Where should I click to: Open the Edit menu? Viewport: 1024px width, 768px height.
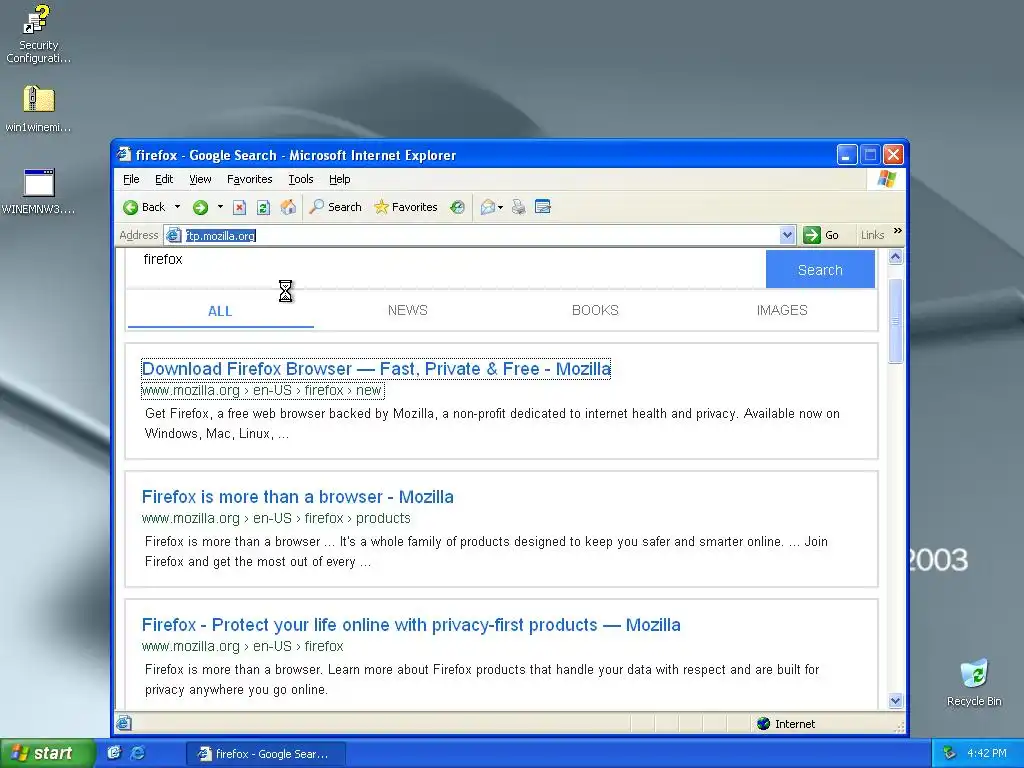[164, 179]
